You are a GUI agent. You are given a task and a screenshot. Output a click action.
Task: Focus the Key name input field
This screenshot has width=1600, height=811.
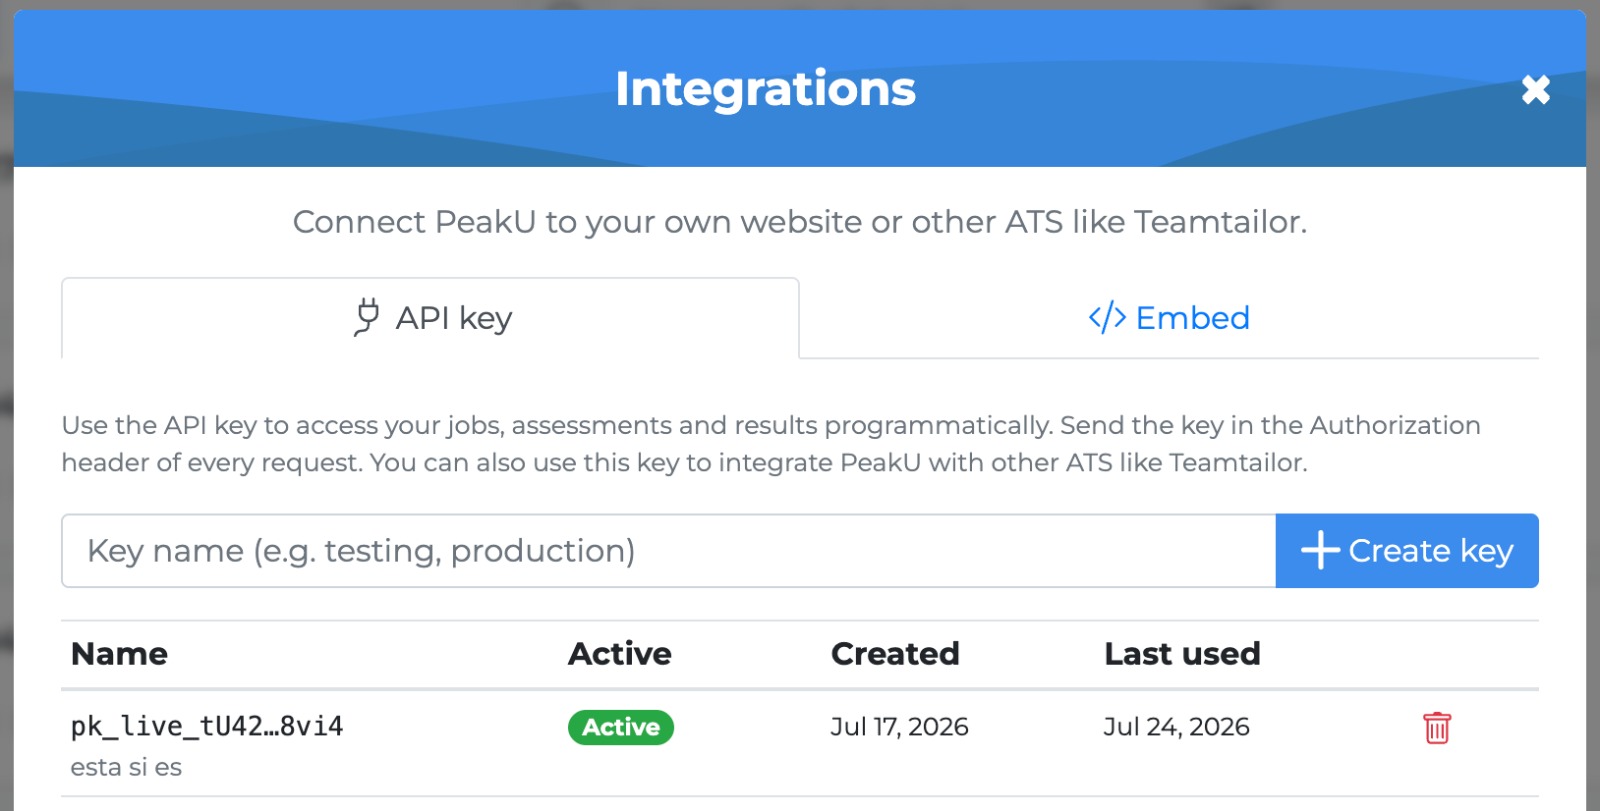[669, 551]
